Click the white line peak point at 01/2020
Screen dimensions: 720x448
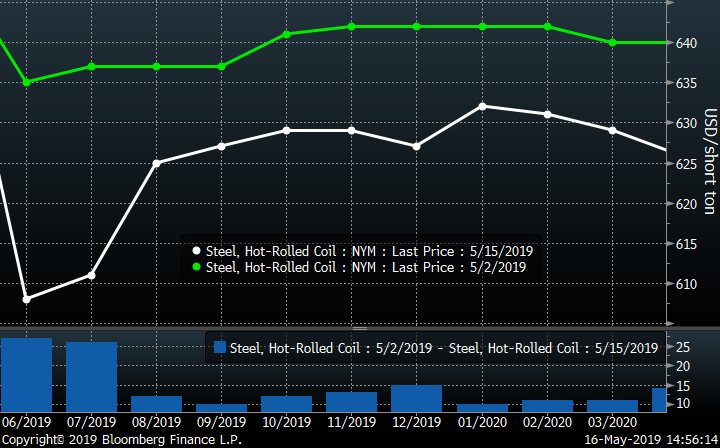click(482, 106)
